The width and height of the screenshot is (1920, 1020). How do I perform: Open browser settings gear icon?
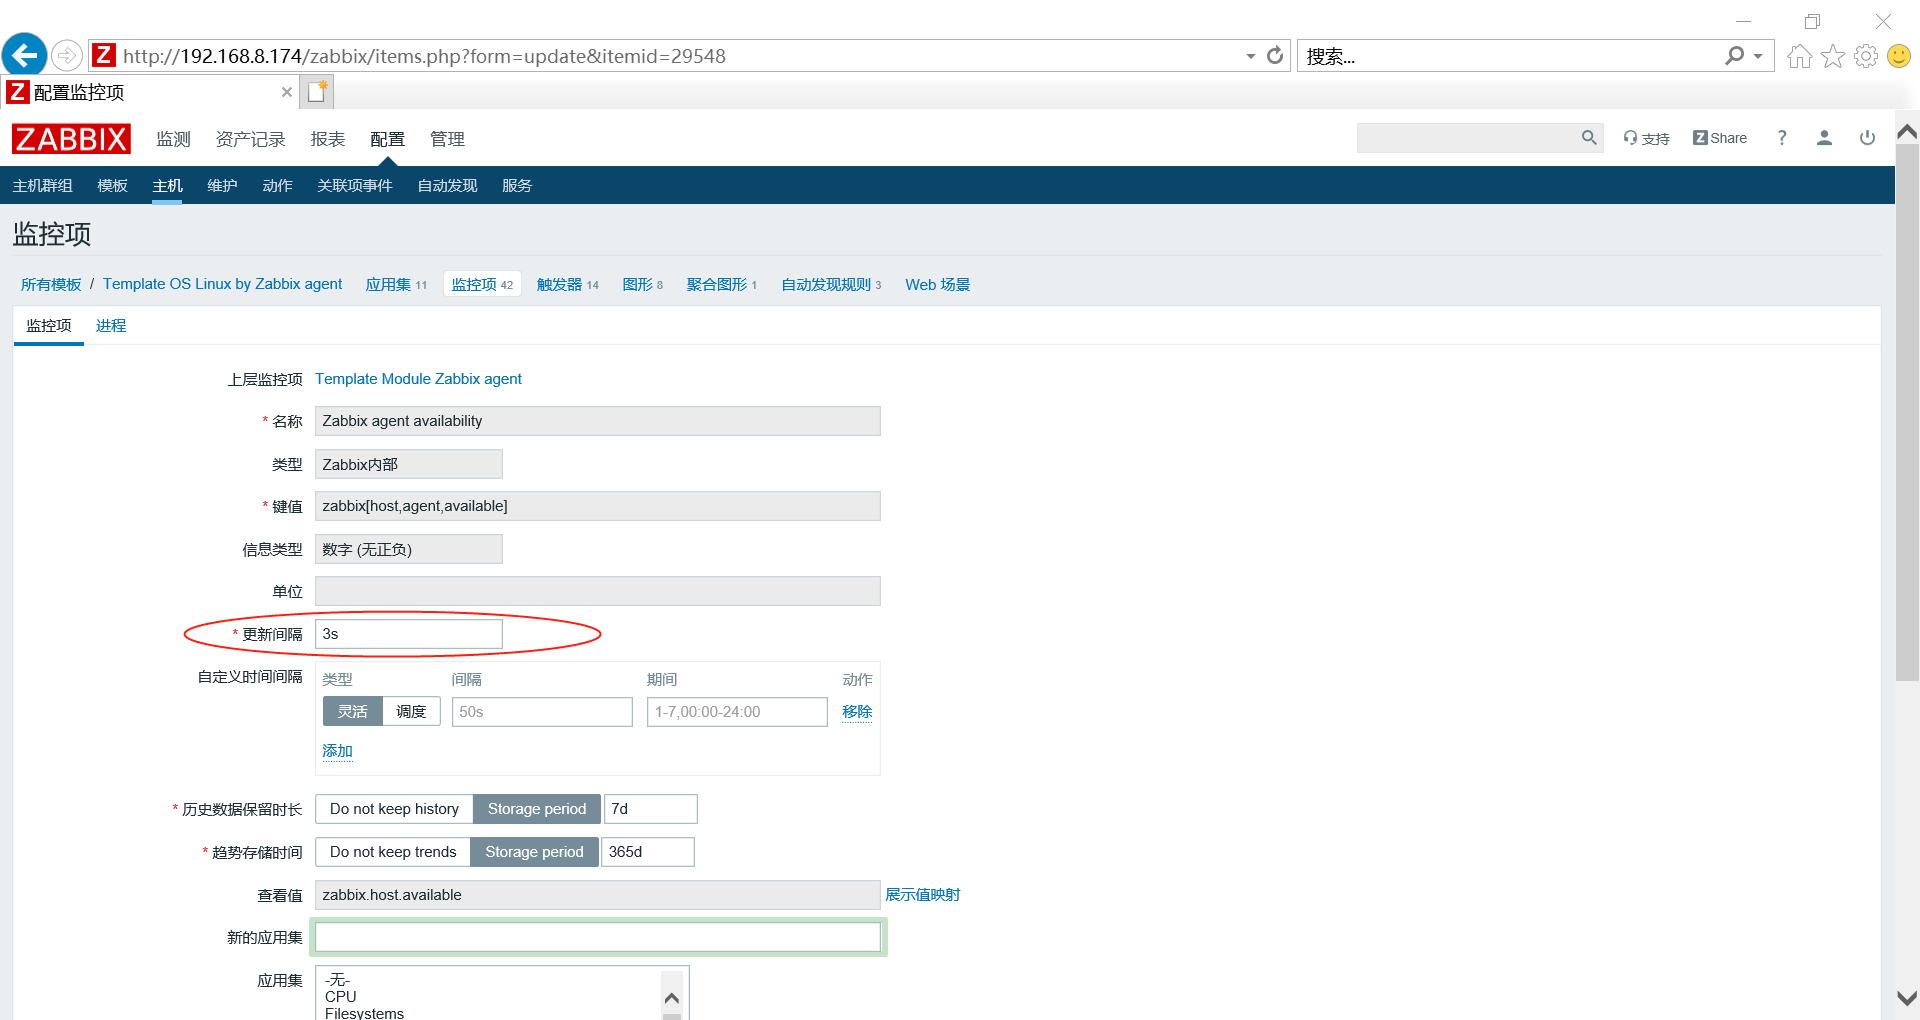tap(1866, 56)
